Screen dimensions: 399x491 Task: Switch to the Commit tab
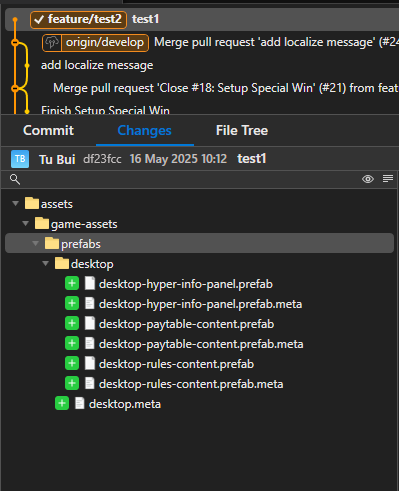pos(49,131)
